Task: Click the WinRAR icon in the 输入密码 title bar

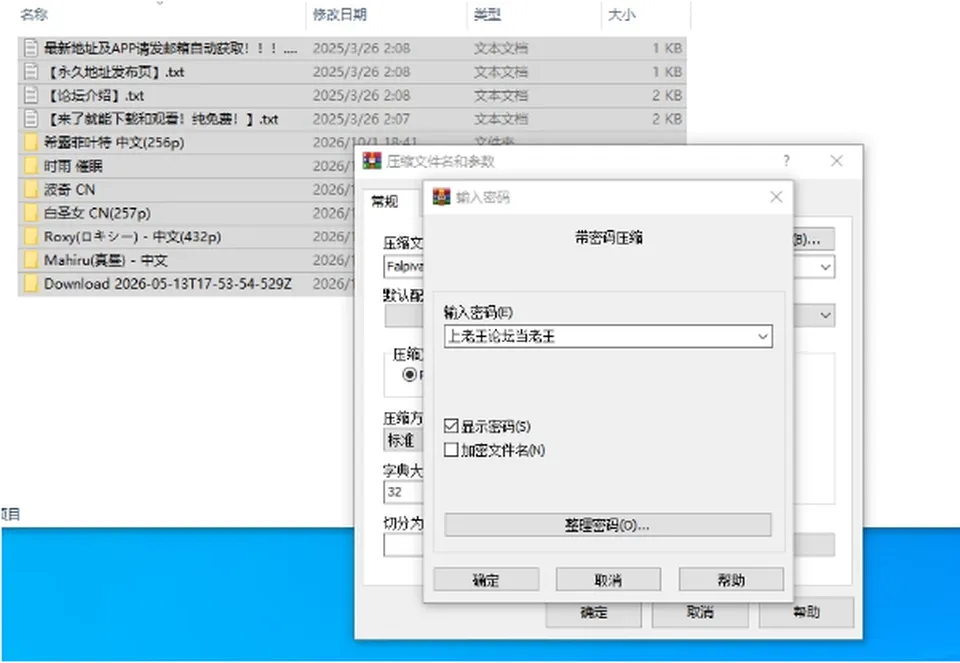Action: 441,197
